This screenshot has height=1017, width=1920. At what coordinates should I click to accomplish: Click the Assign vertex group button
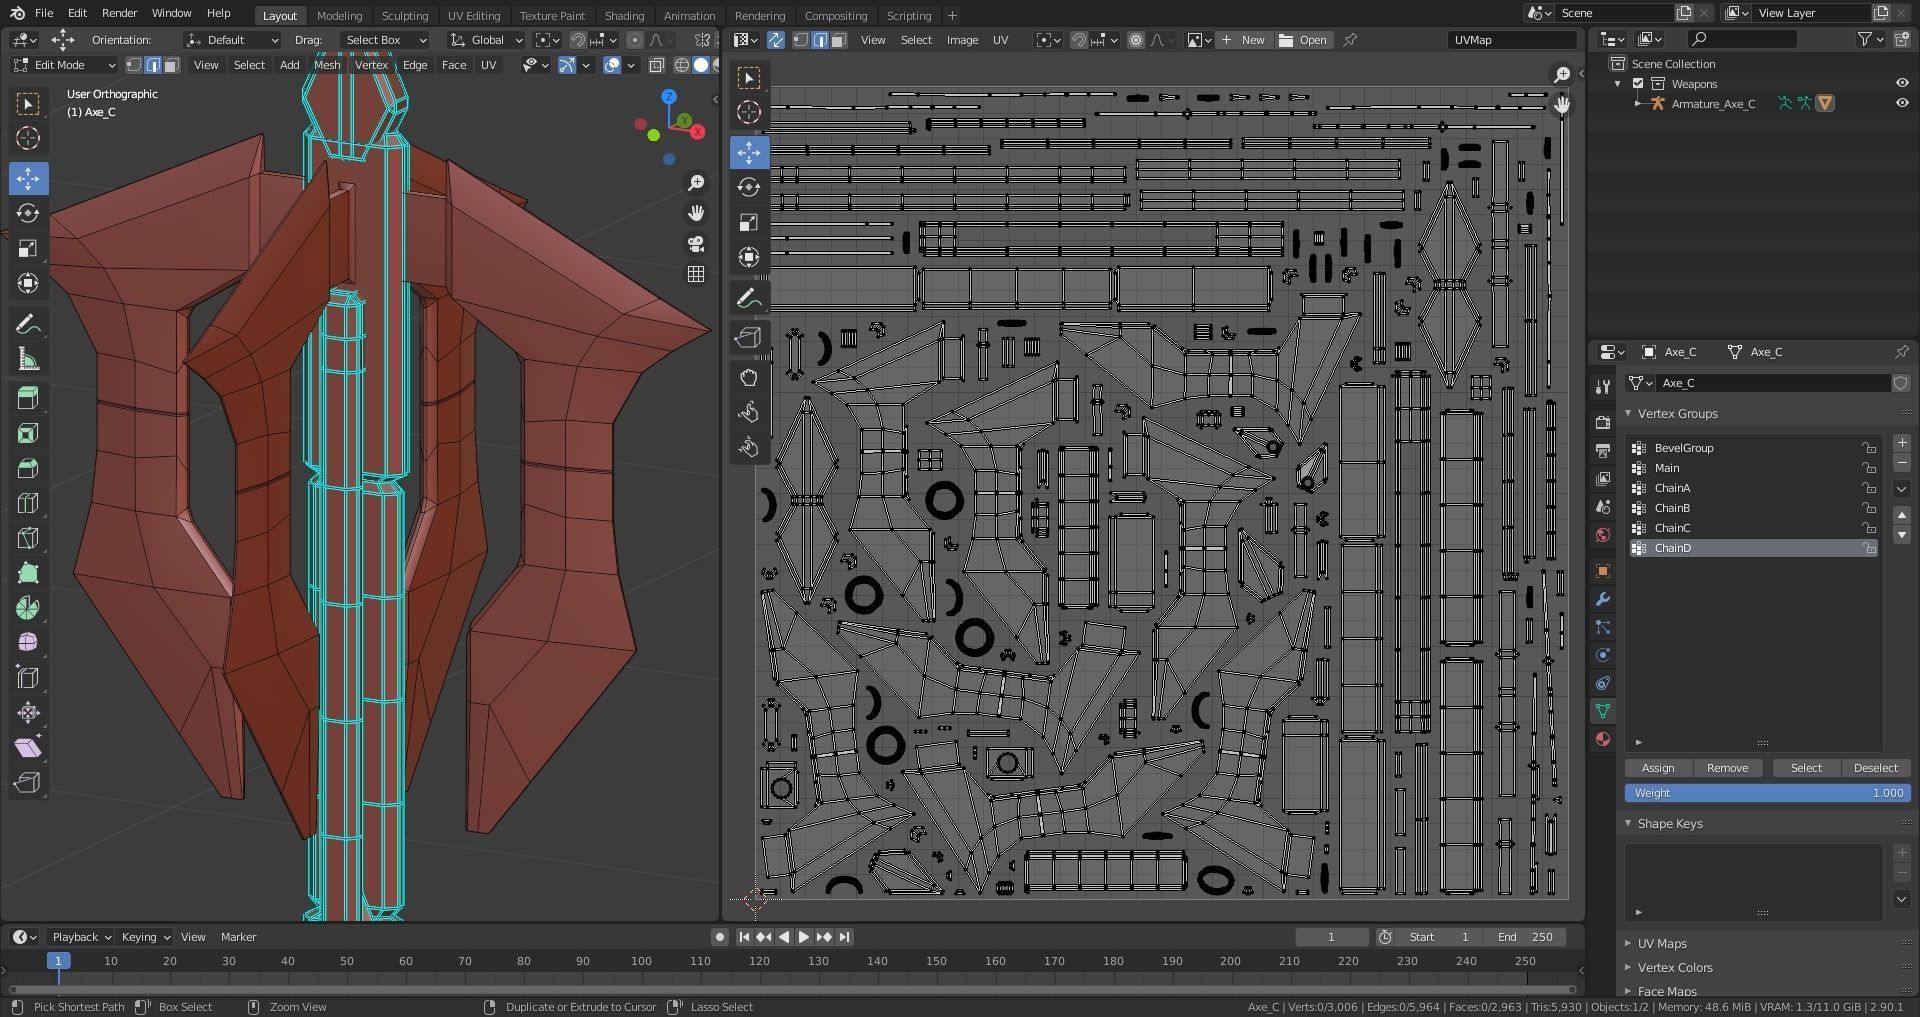coord(1657,768)
